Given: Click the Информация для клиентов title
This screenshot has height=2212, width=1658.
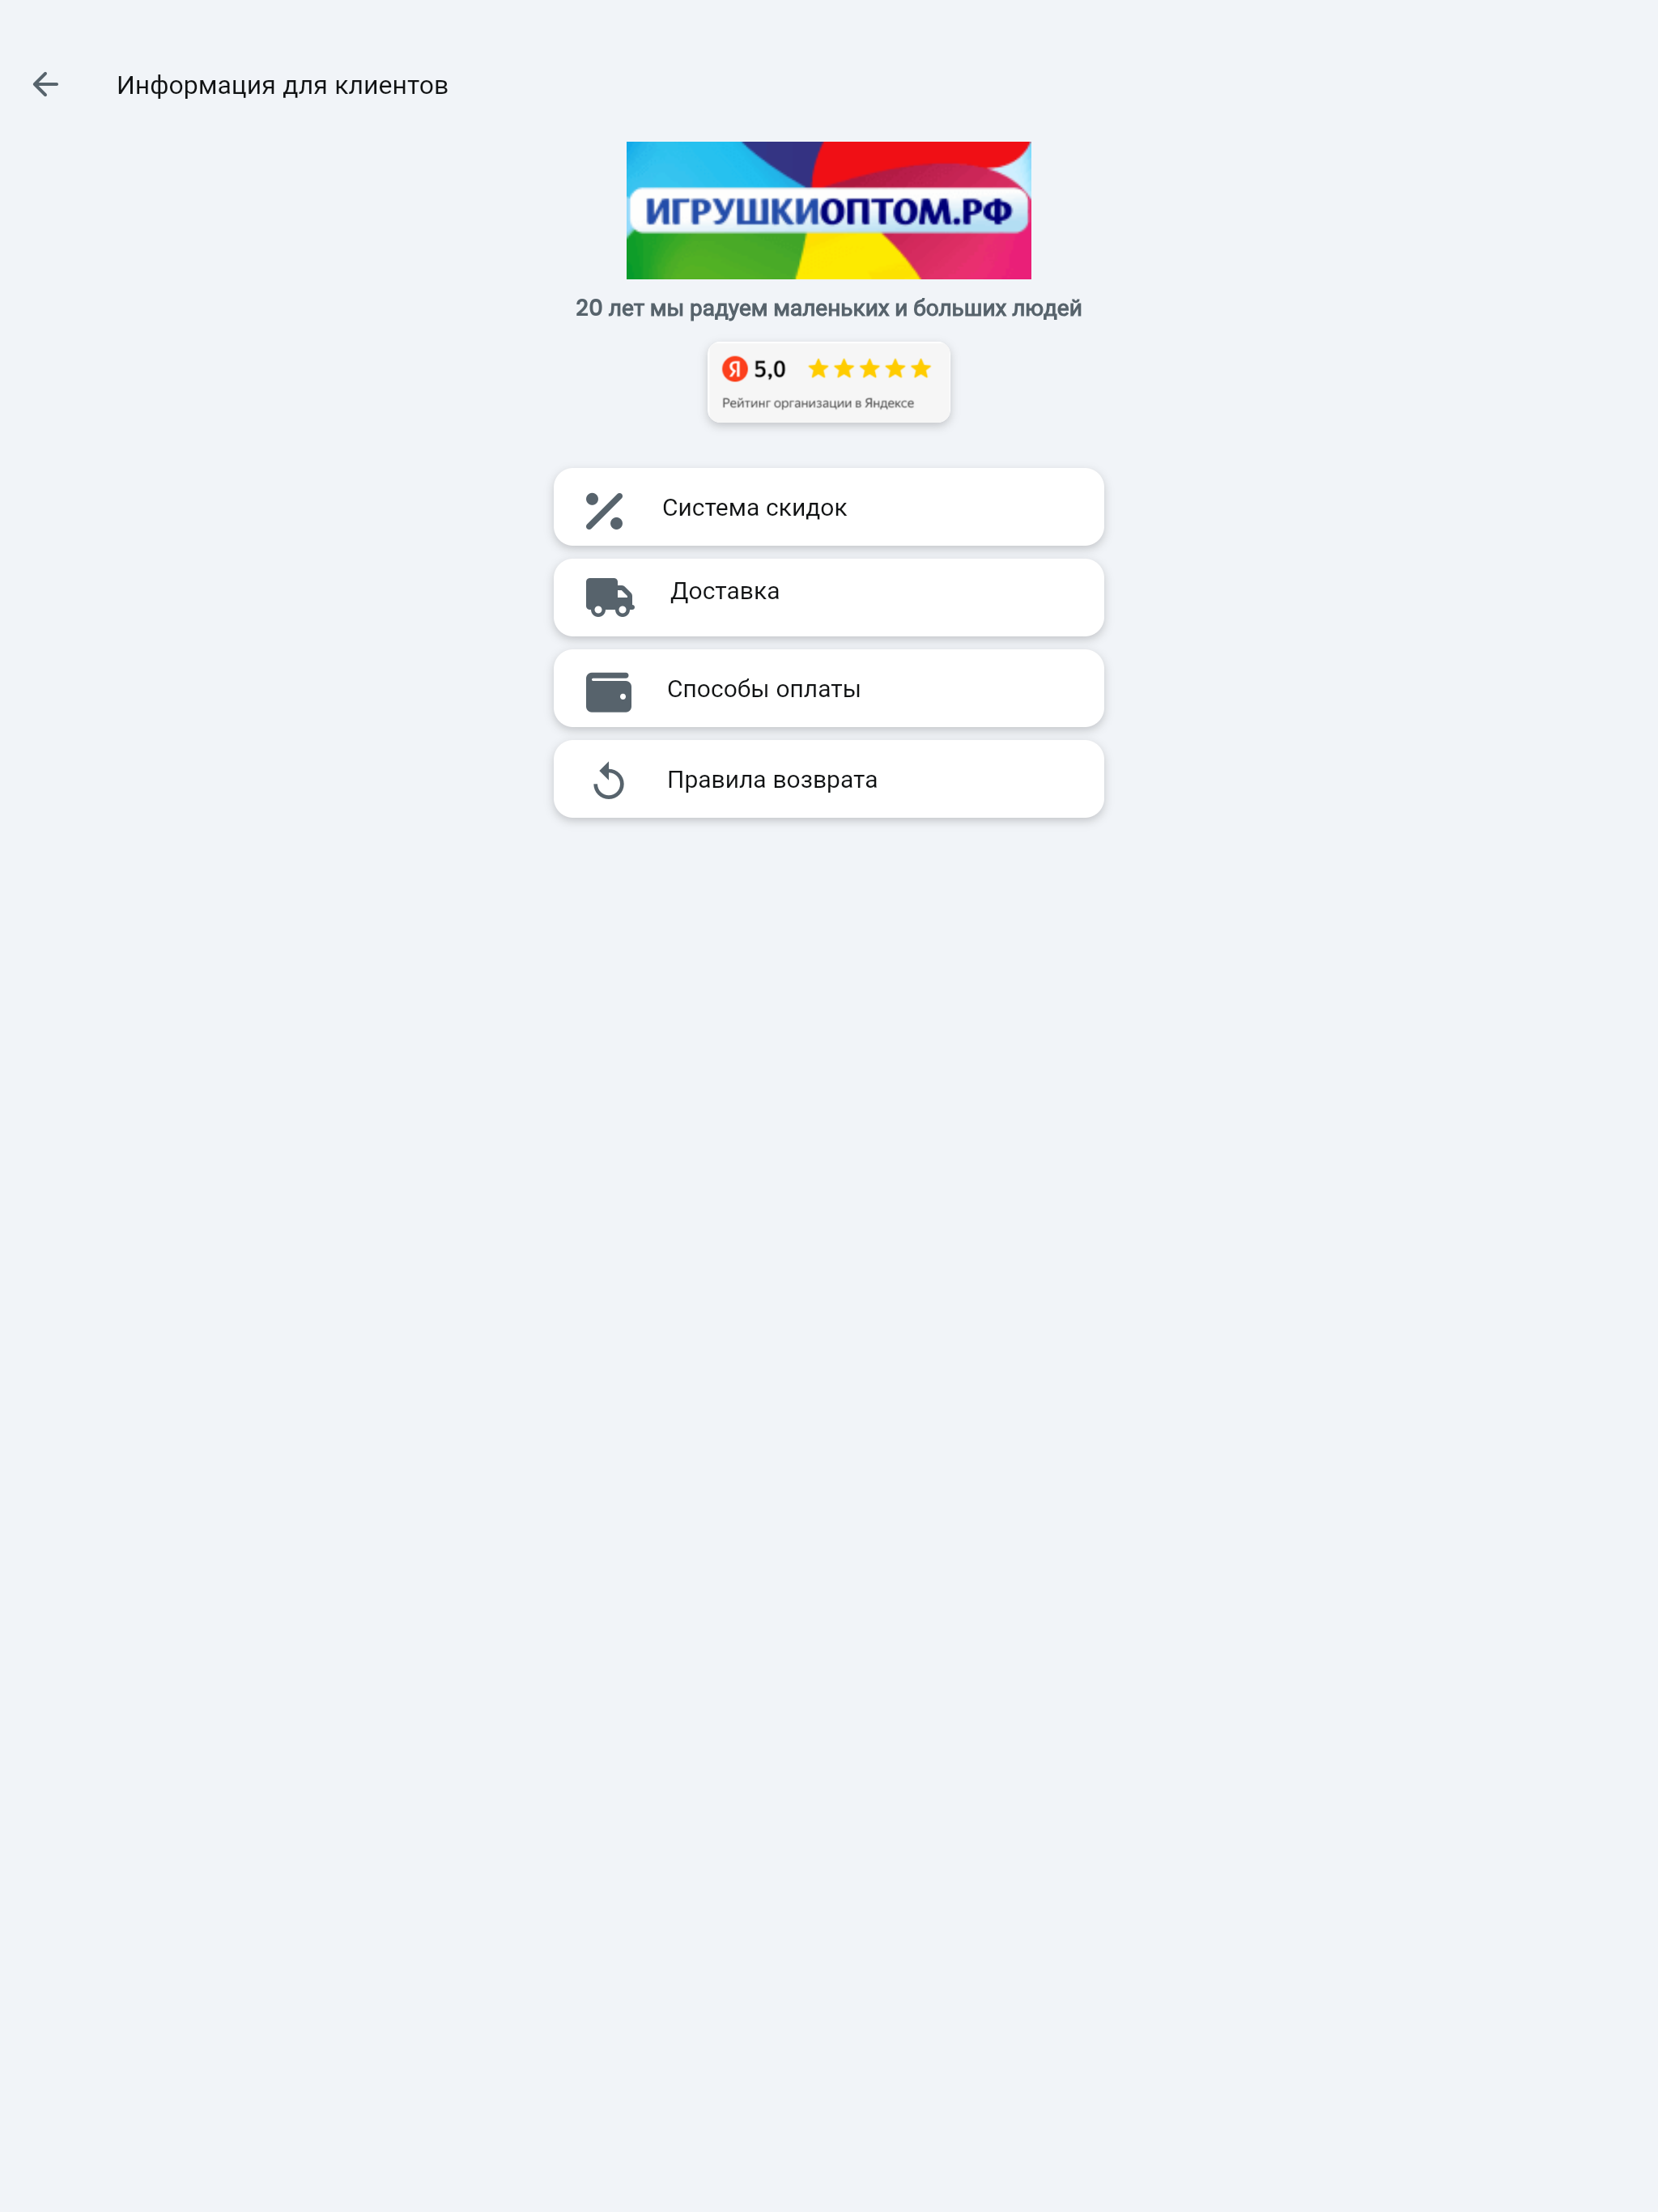Looking at the screenshot, I should tap(282, 85).
